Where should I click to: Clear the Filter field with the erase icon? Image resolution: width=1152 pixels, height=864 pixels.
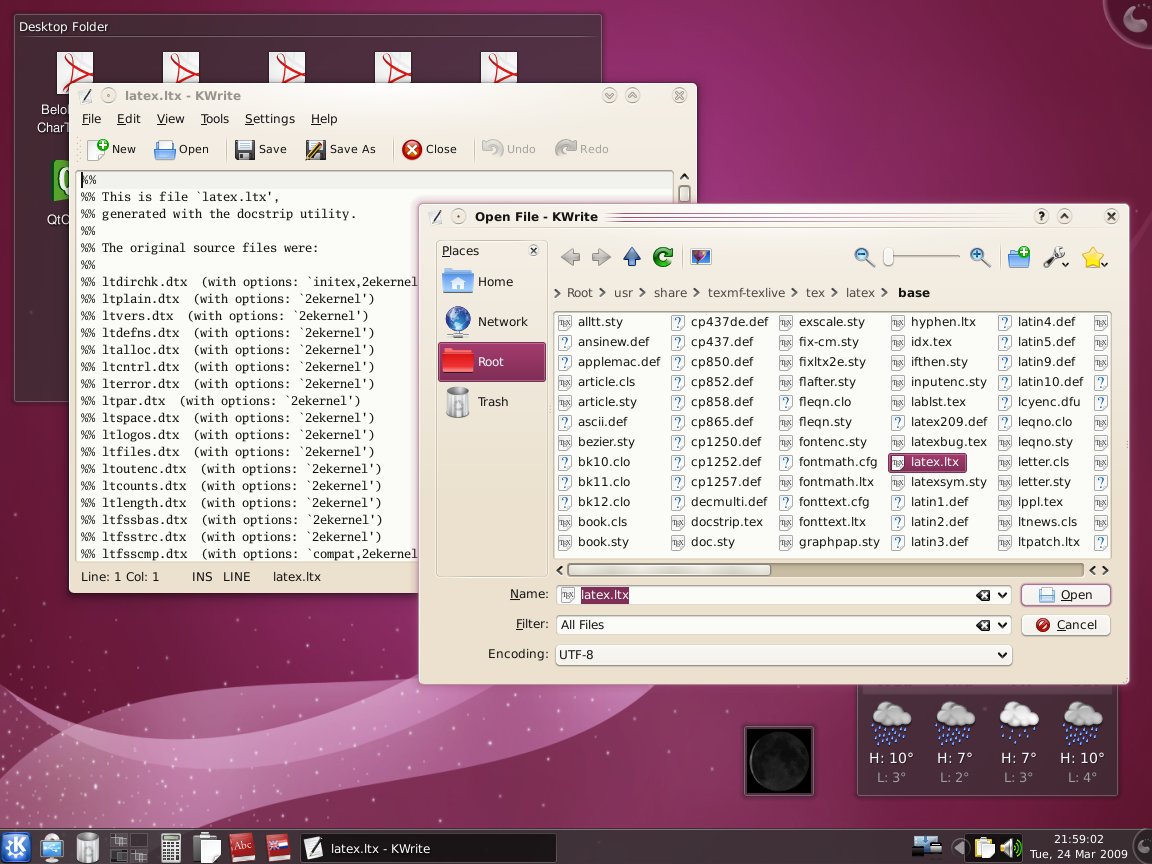[982, 625]
